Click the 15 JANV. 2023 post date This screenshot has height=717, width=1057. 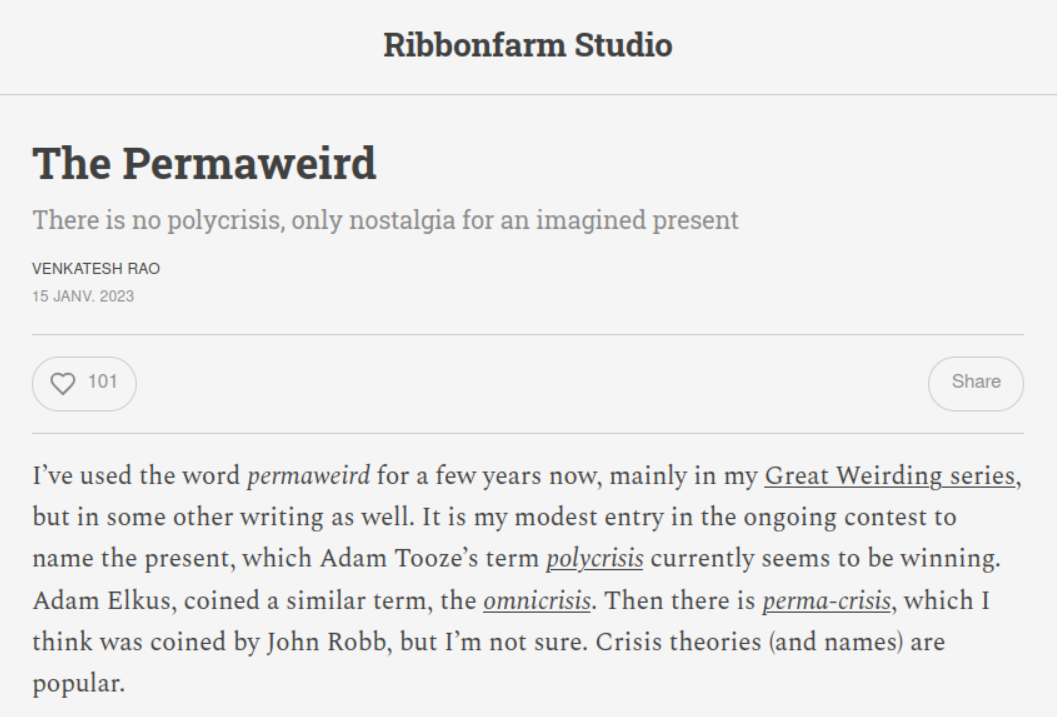point(83,296)
